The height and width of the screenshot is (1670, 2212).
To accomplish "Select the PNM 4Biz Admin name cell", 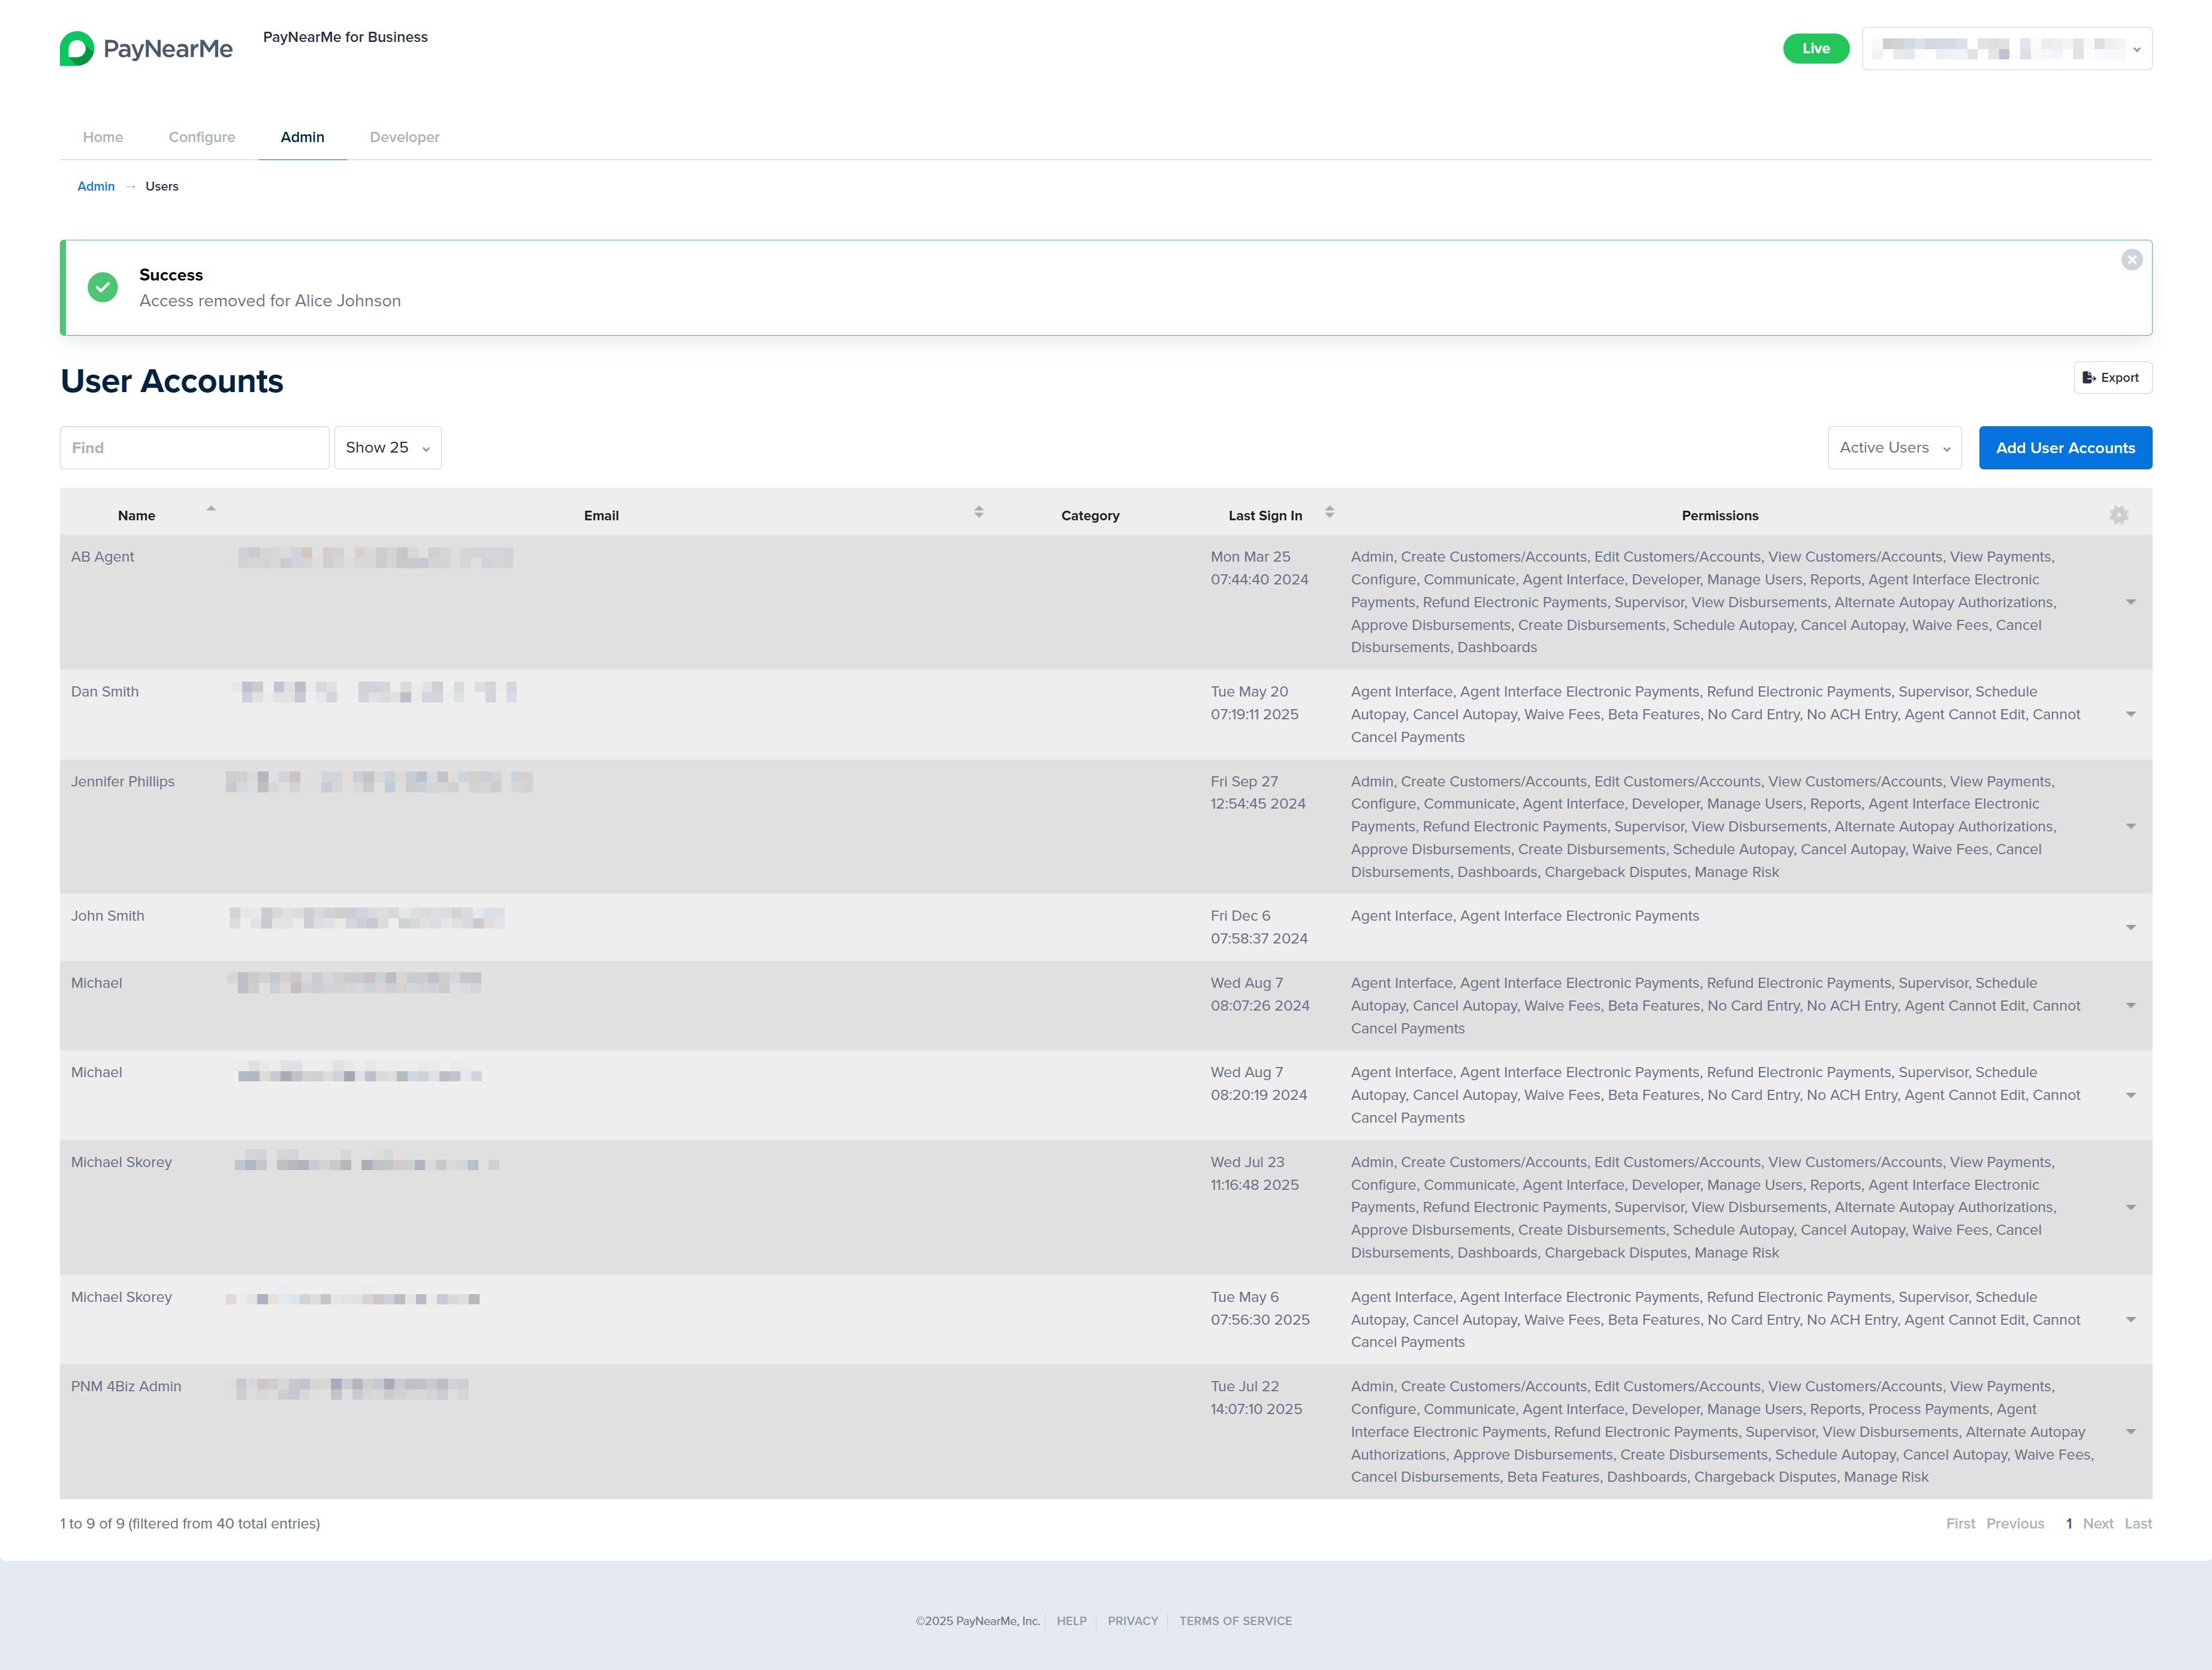I will tap(126, 1386).
